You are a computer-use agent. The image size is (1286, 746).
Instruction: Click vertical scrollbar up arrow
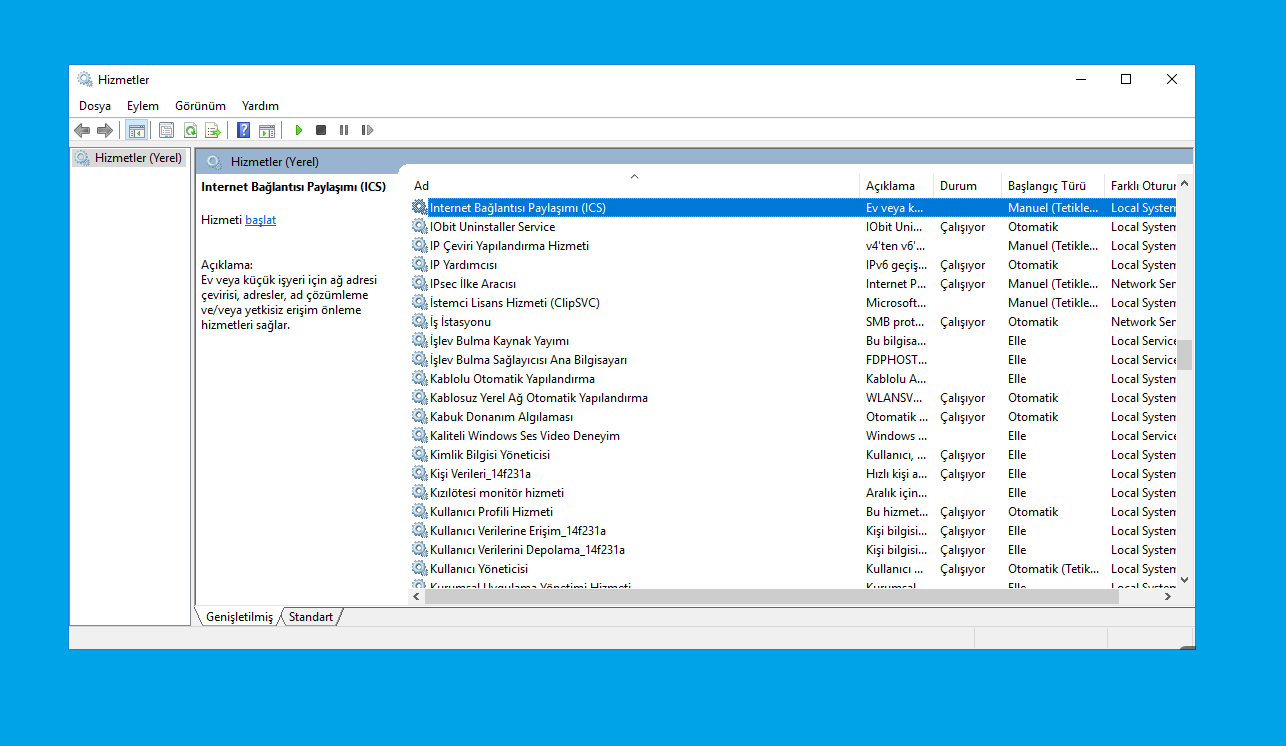point(1184,184)
